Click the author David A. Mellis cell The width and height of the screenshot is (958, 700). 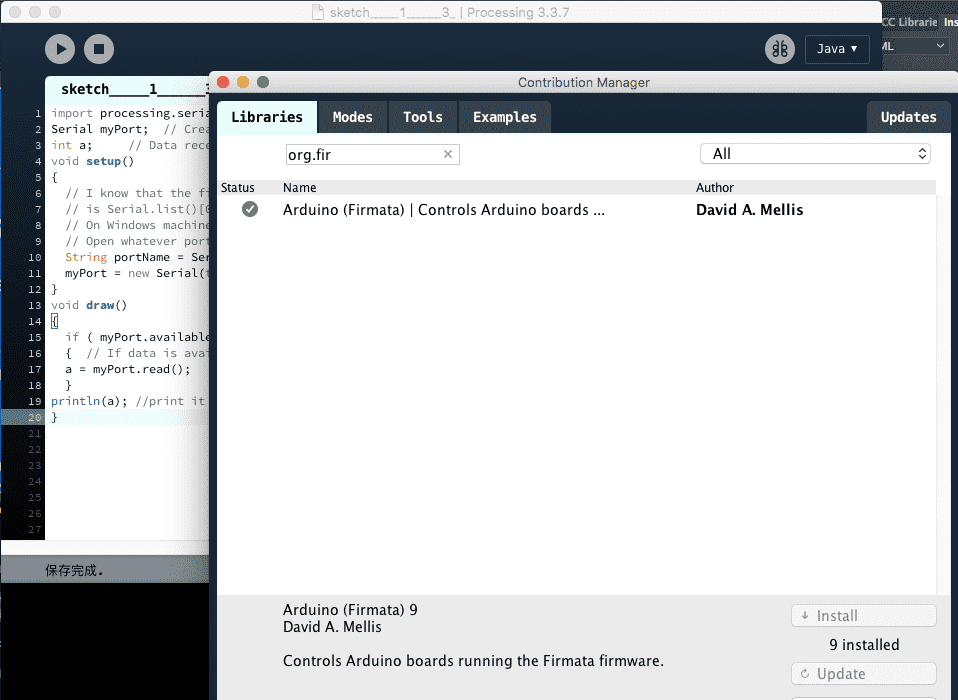point(750,210)
